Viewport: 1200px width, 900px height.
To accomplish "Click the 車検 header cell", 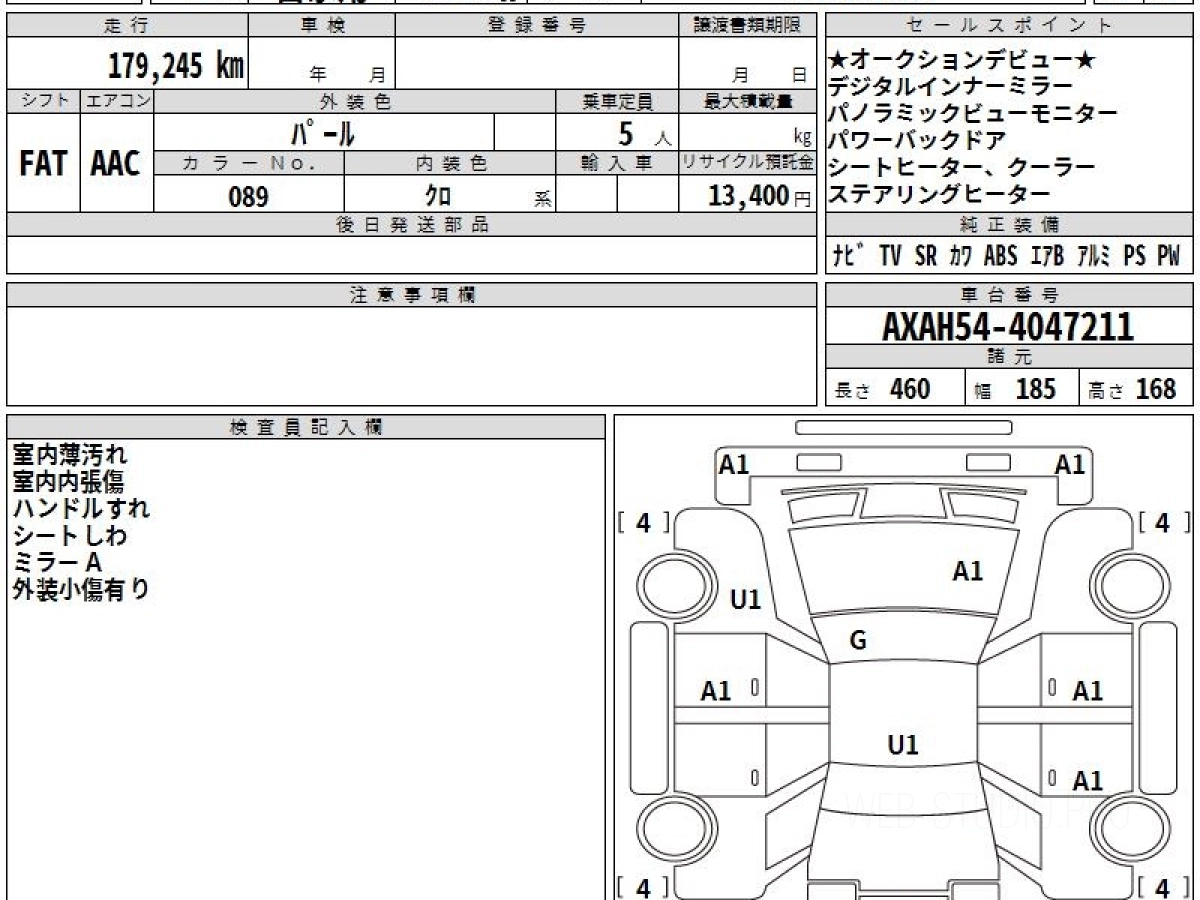I will (x=321, y=26).
